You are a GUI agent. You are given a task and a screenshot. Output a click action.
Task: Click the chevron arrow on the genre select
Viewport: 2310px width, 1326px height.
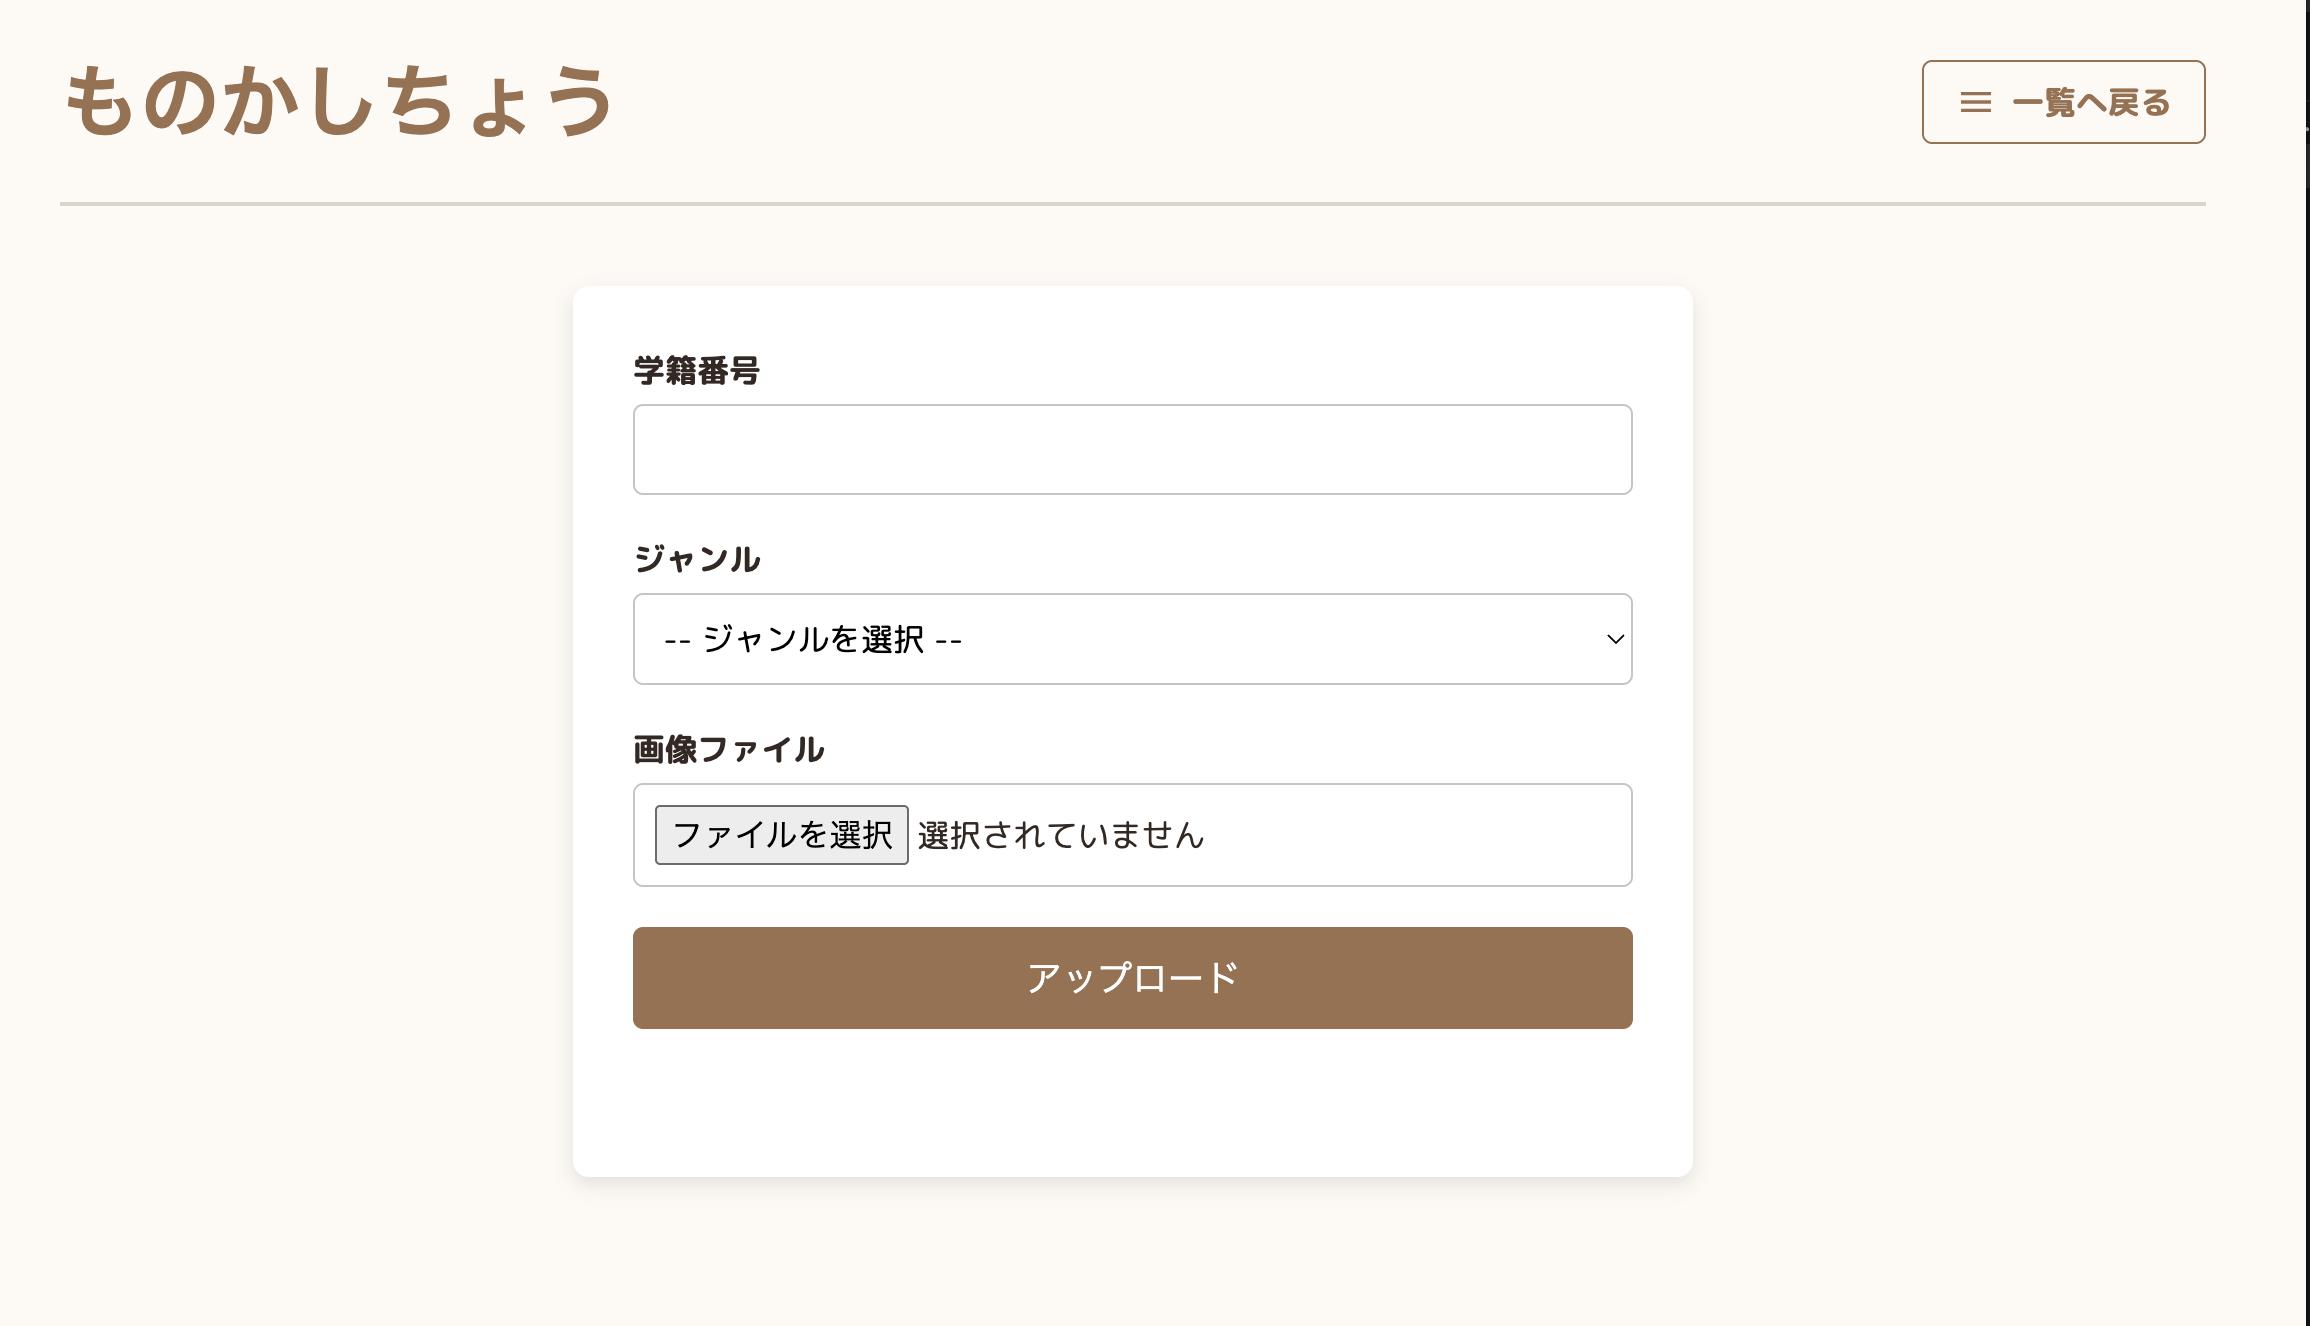(x=1614, y=639)
